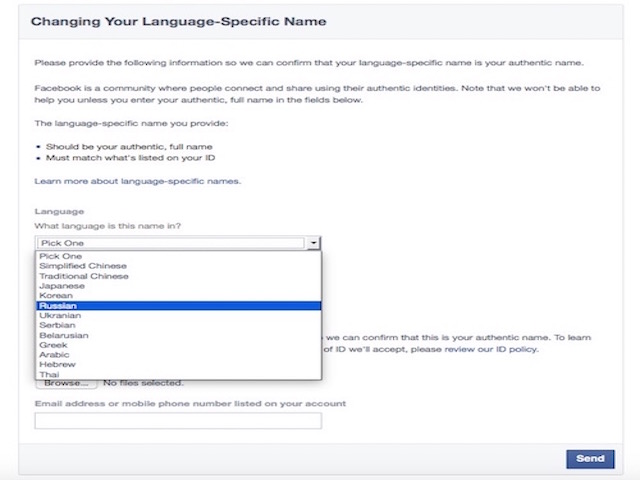Select Traditional Chinese option

tap(178, 276)
